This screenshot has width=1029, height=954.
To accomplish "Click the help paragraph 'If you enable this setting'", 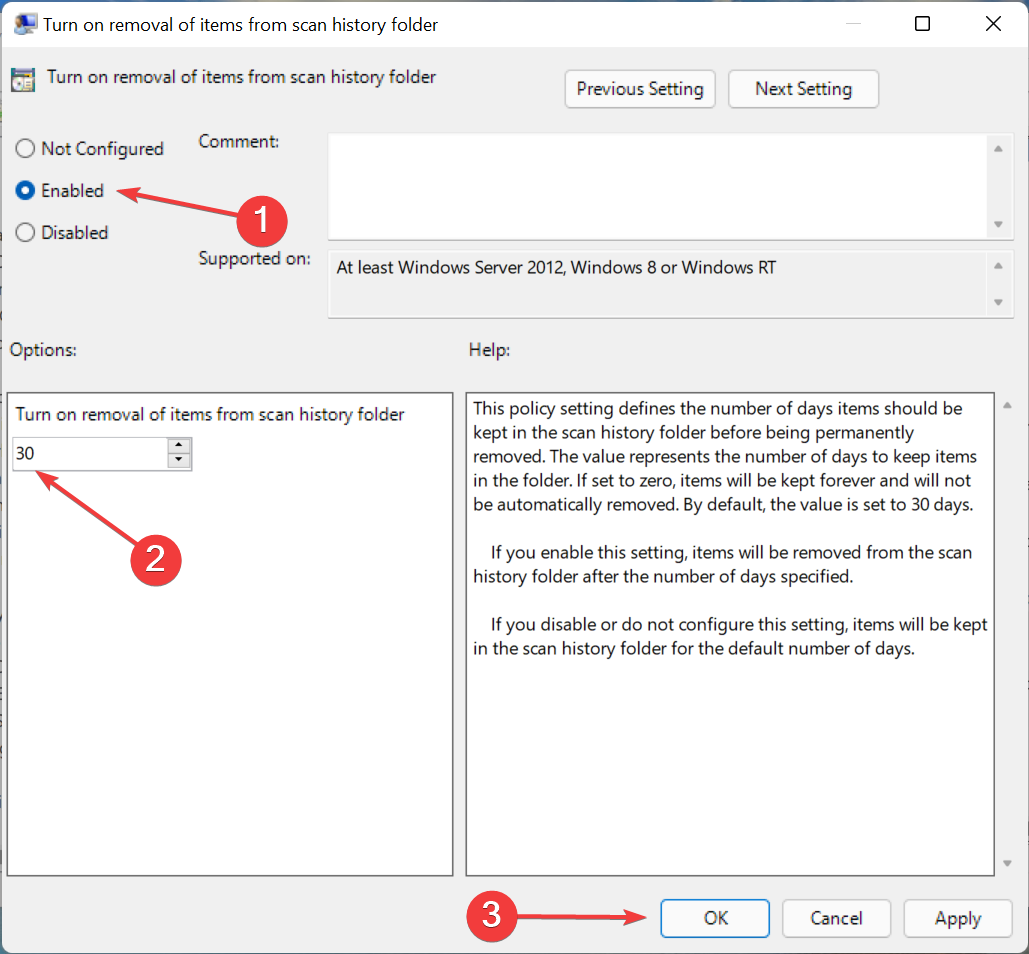I will (723, 564).
